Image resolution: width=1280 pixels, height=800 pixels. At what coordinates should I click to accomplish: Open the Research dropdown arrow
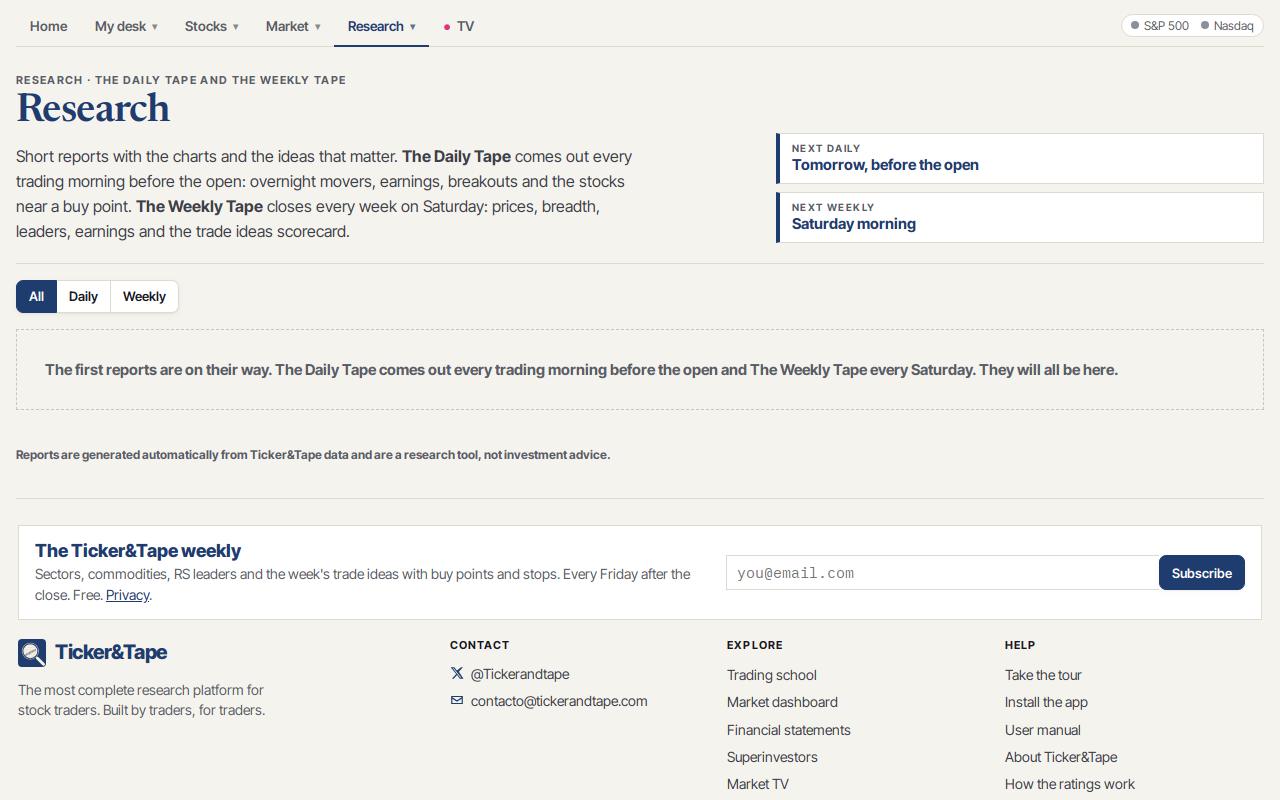(x=412, y=27)
